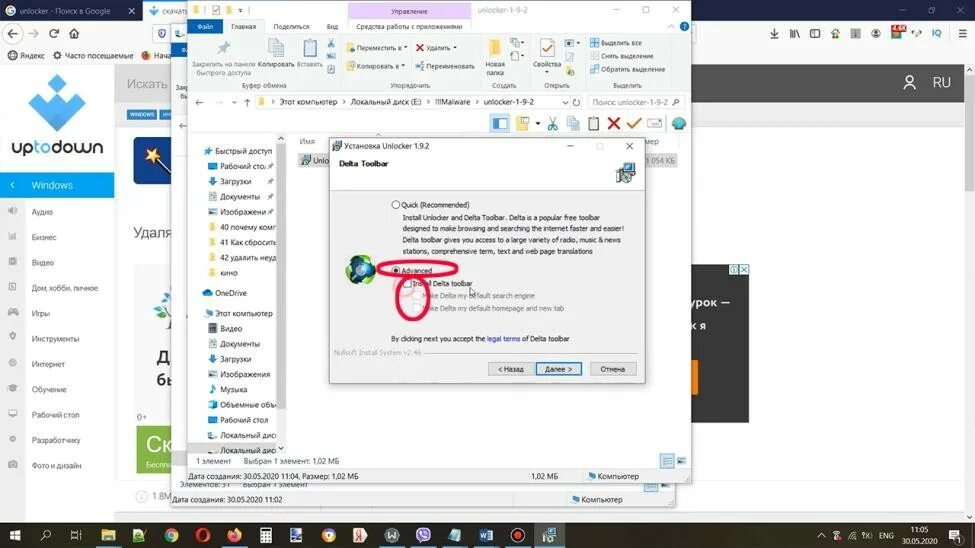Click the !!!Malware breadcrumb segment
The height and width of the screenshot is (548, 975).
click(x=452, y=102)
